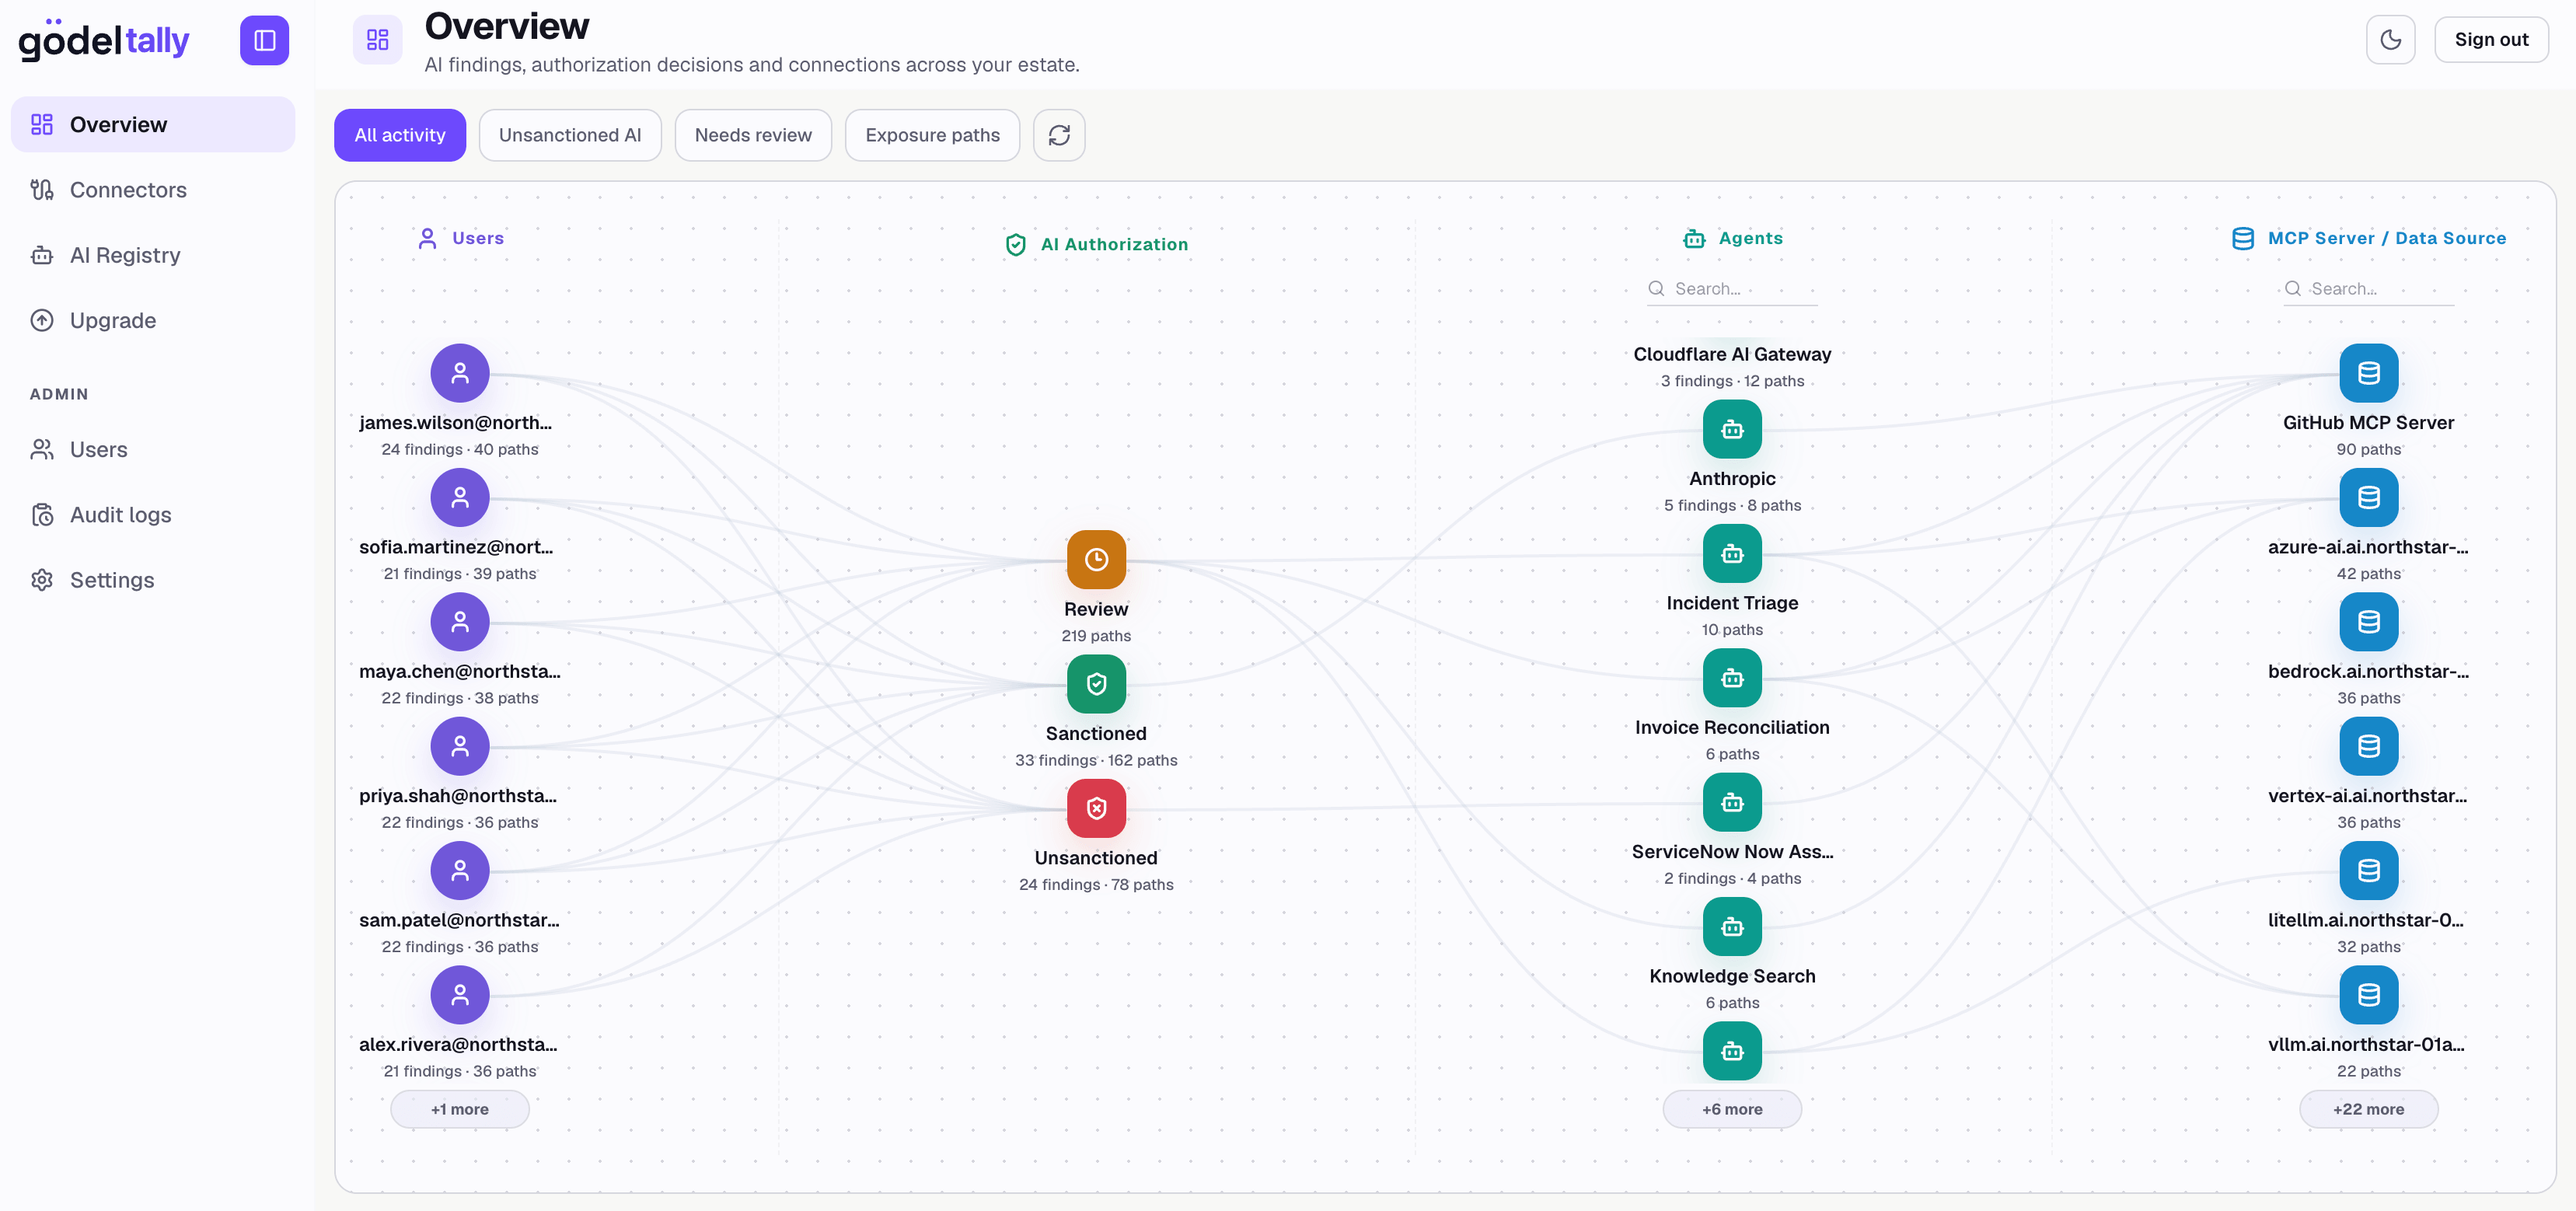Switch to the Needs review filter

[753, 135]
